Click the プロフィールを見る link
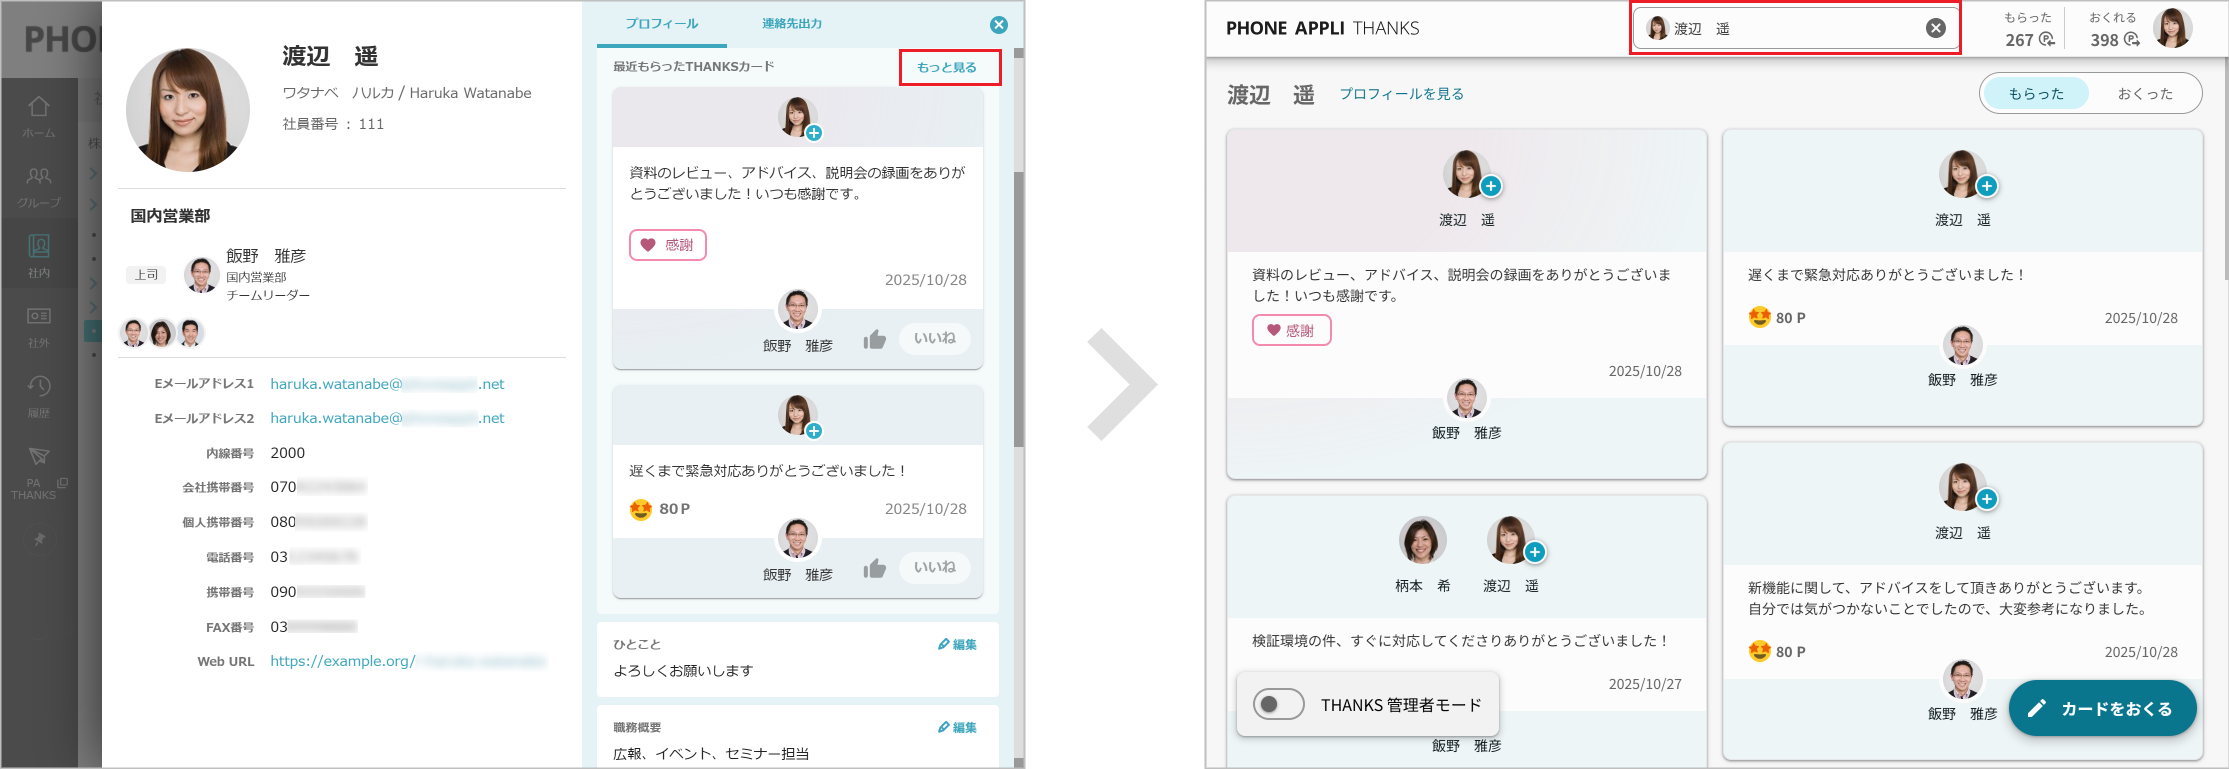This screenshot has width=2229, height=769. pyautogui.click(x=1402, y=93)
